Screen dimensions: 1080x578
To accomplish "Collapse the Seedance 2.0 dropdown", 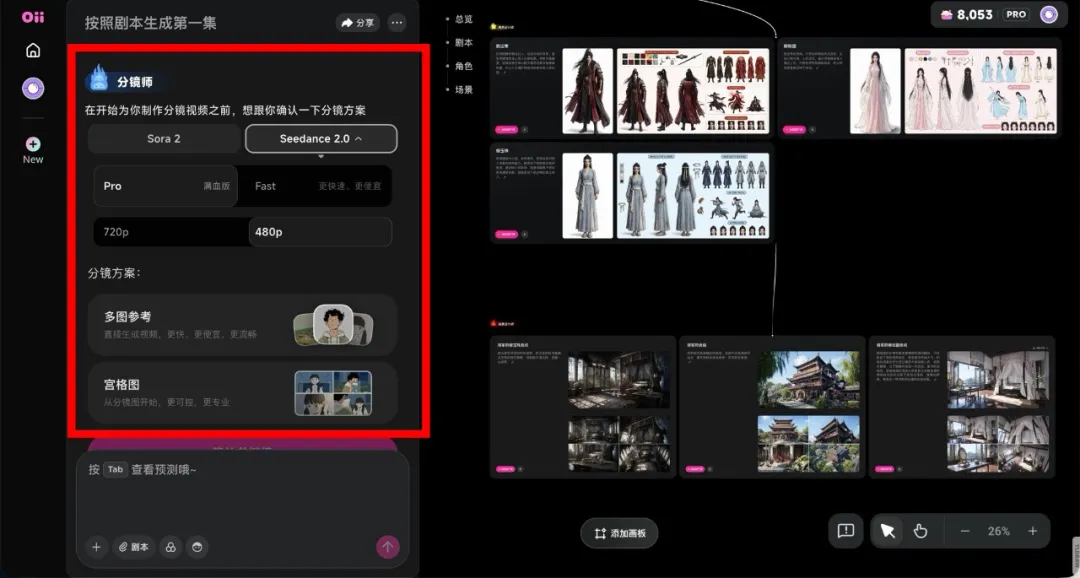I will click(321, 138).
